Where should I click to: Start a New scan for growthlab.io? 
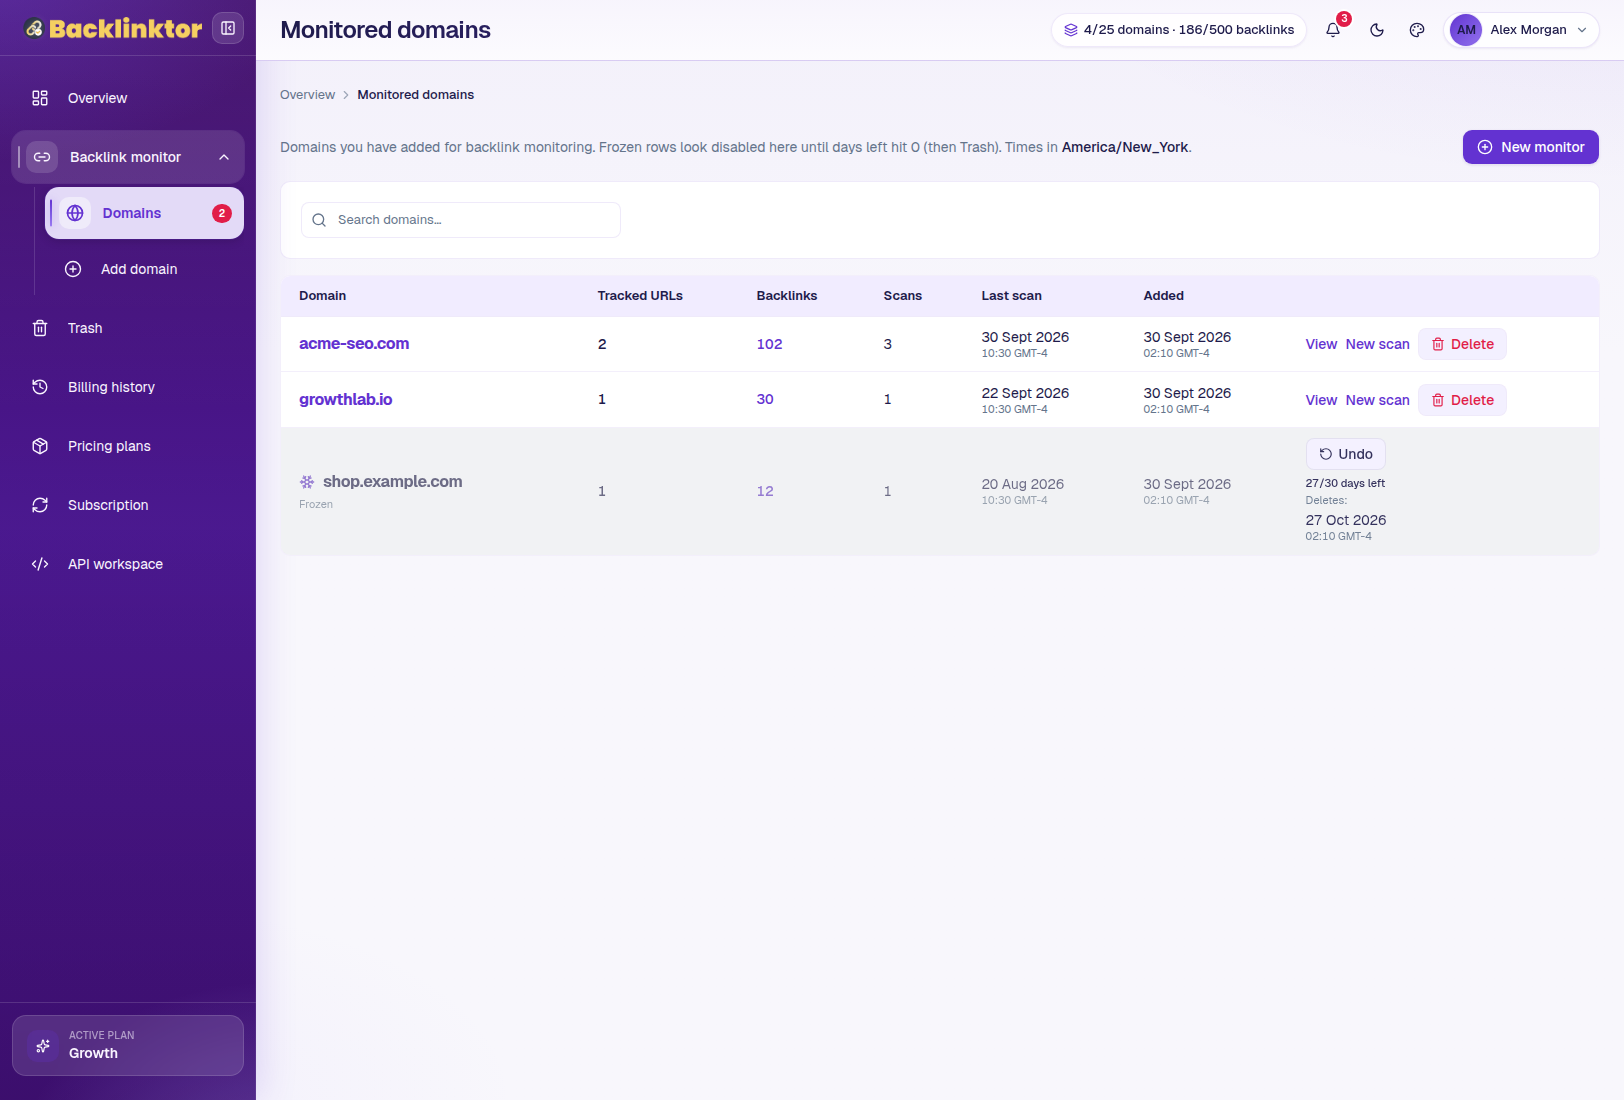click(1377, 400)
